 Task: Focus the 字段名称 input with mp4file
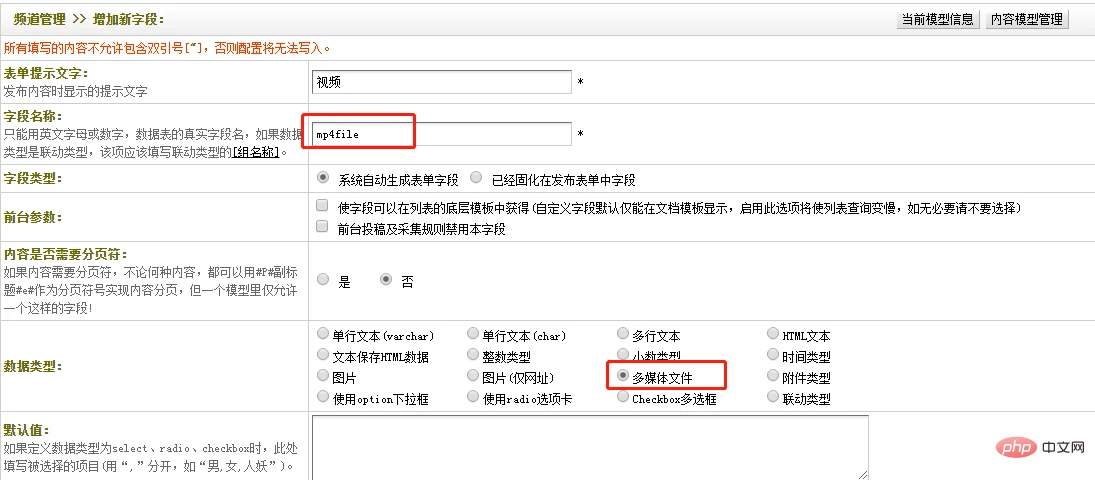(441, 133)
